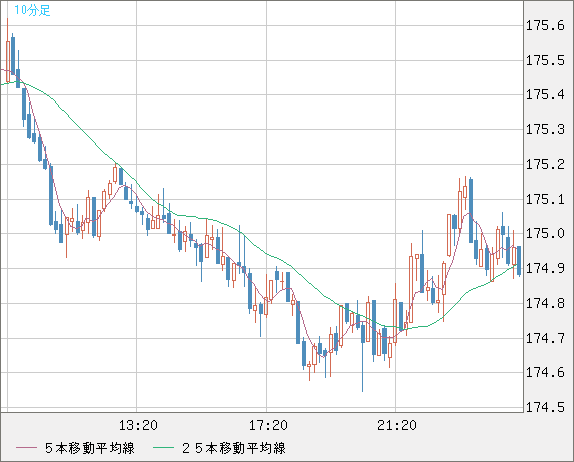Click the 21:20 time axis label
This screenshot has height=462, width=574.
pyautogui.click(x=397, y=425)
